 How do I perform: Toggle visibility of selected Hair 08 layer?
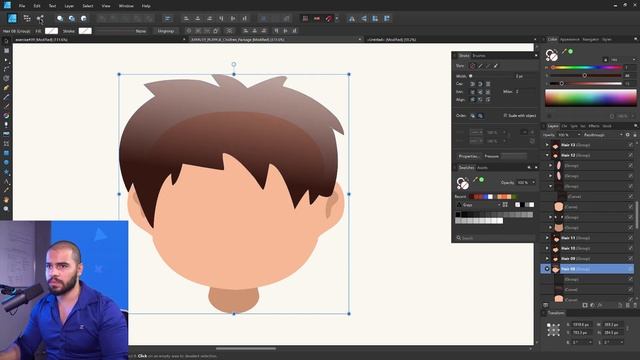[631, 269]
